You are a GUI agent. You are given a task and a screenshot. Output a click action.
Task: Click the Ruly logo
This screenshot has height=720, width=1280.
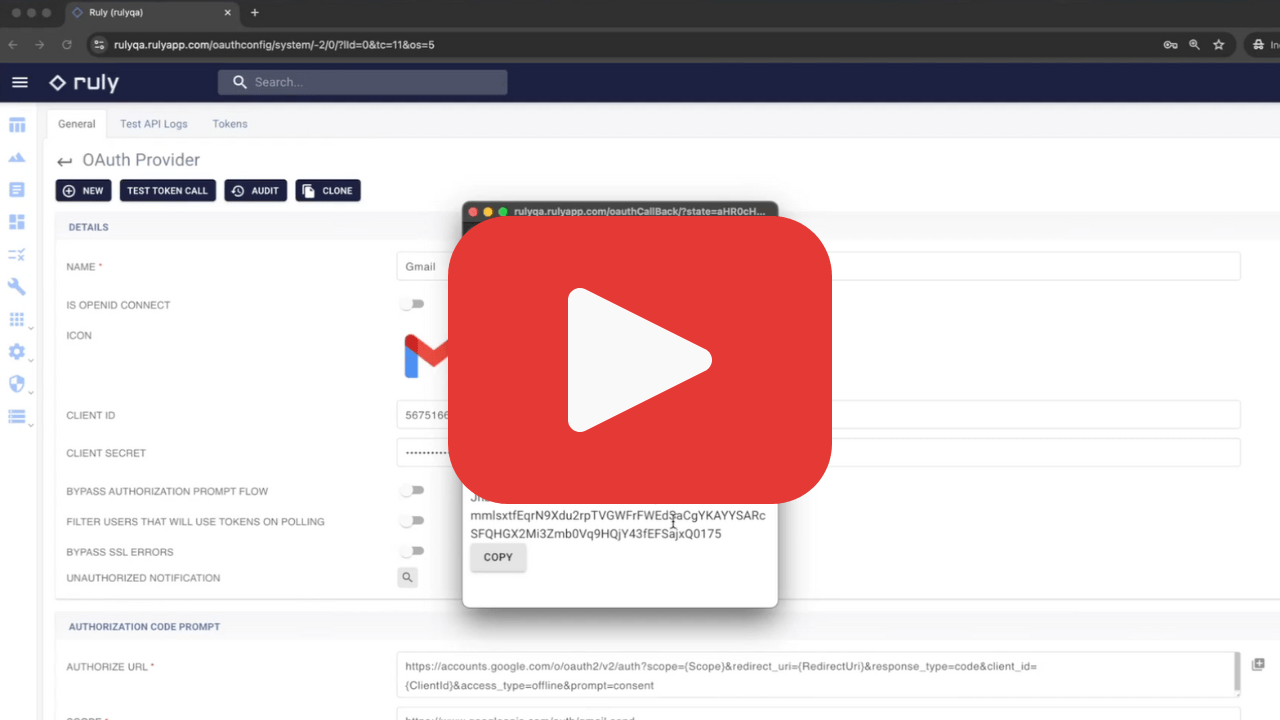coord(84,82)
